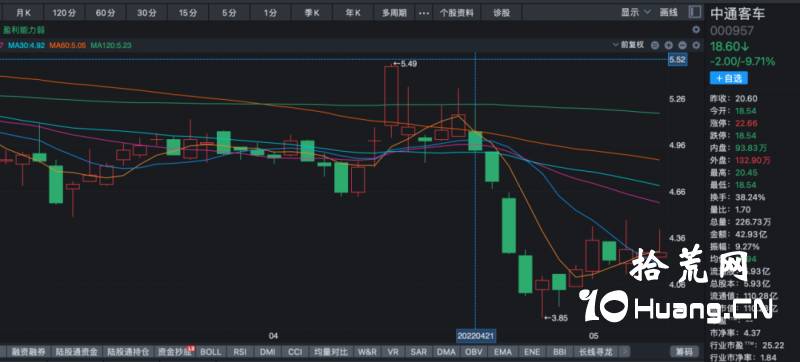This screenshot has height=362, width=800.
Task: Open settings gear beside 盈利能力弱 row
Action: (696, 30)
